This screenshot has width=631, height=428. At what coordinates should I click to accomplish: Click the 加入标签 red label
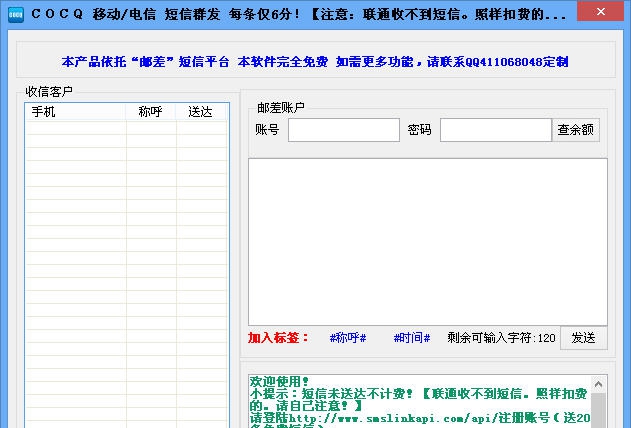278,338
